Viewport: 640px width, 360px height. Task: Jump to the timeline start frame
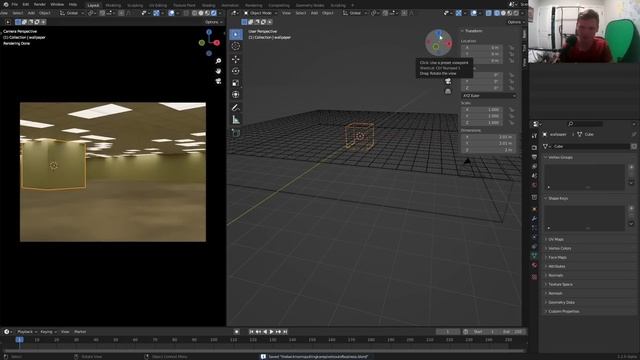pyautogui.click(x=251, y=332)
